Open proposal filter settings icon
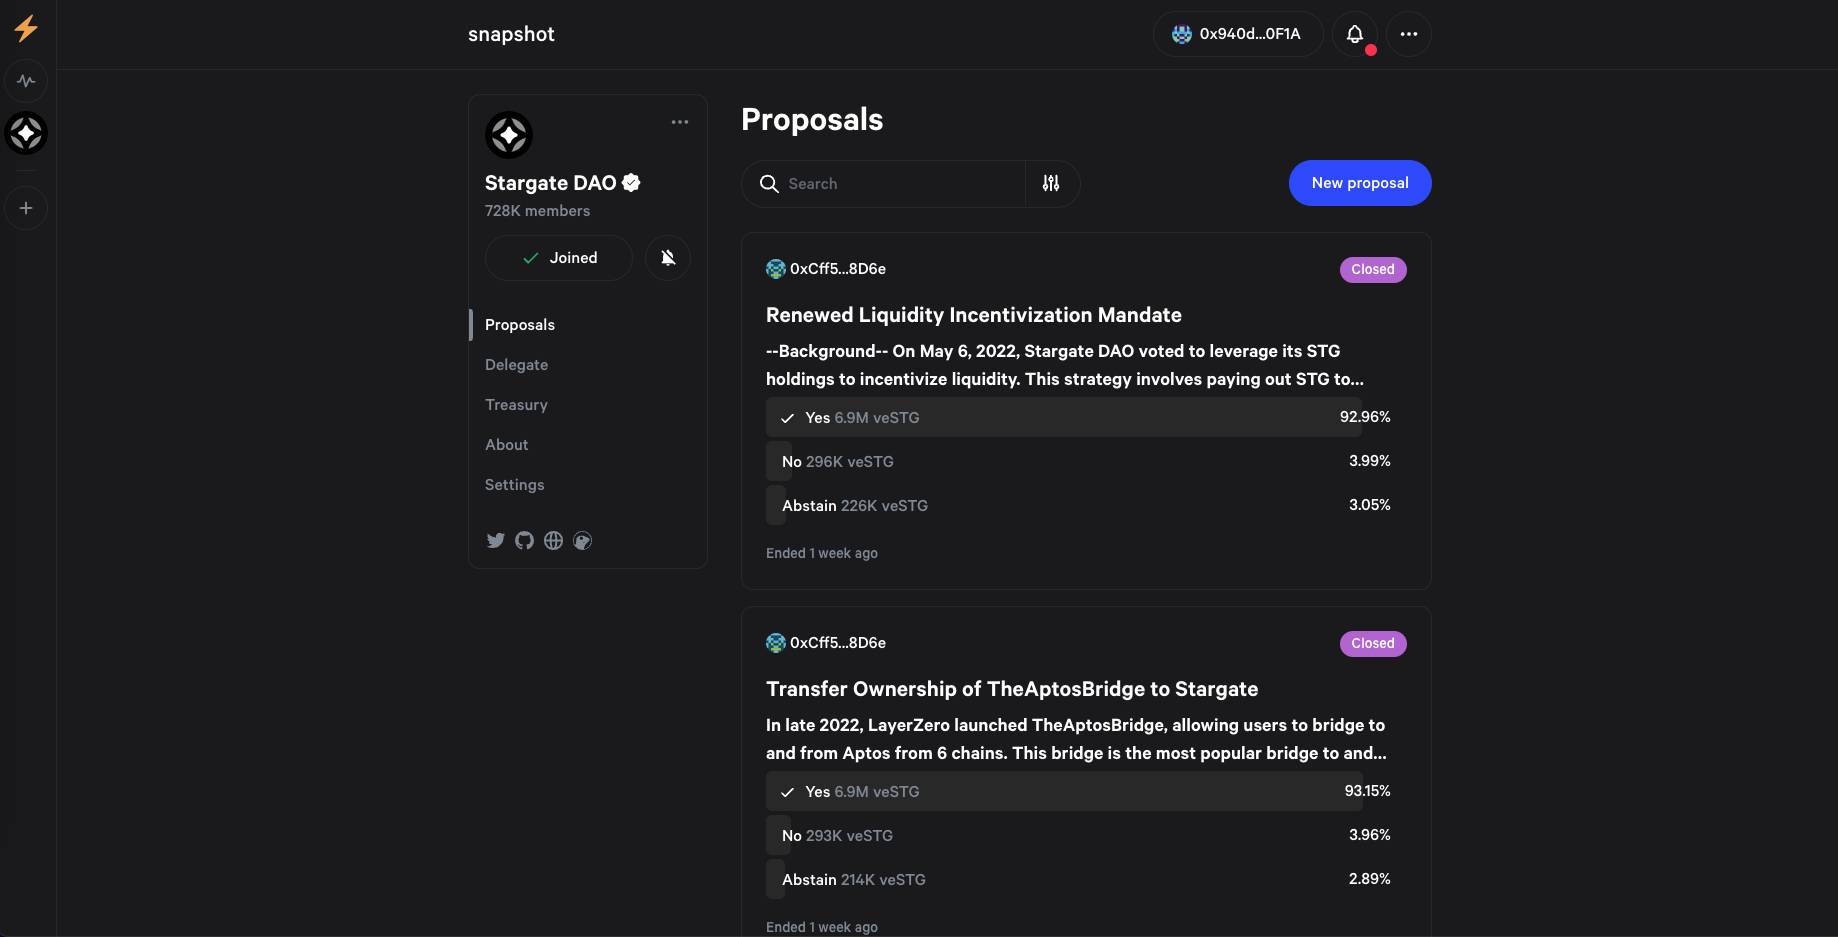 (x=1051, y=183)
